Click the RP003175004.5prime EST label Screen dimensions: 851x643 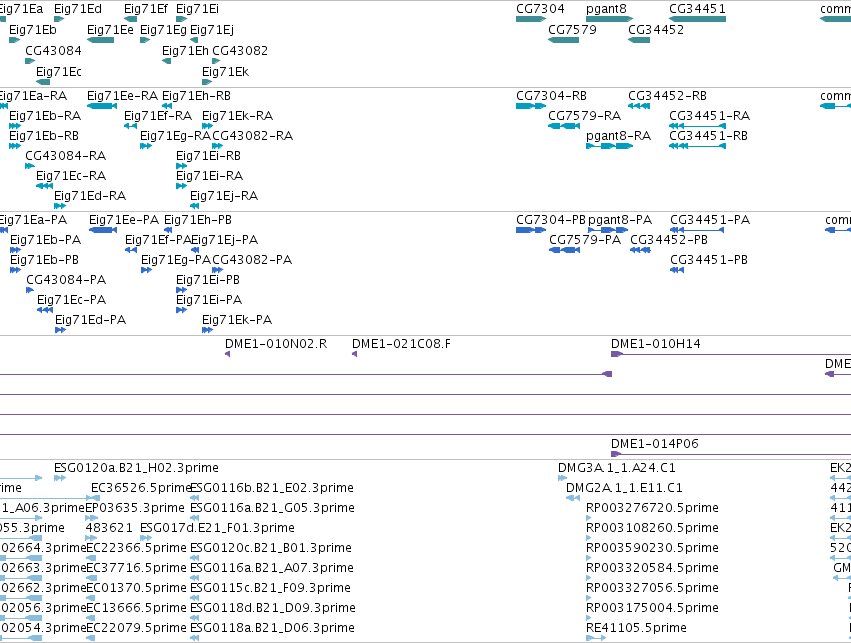(652, 608)
